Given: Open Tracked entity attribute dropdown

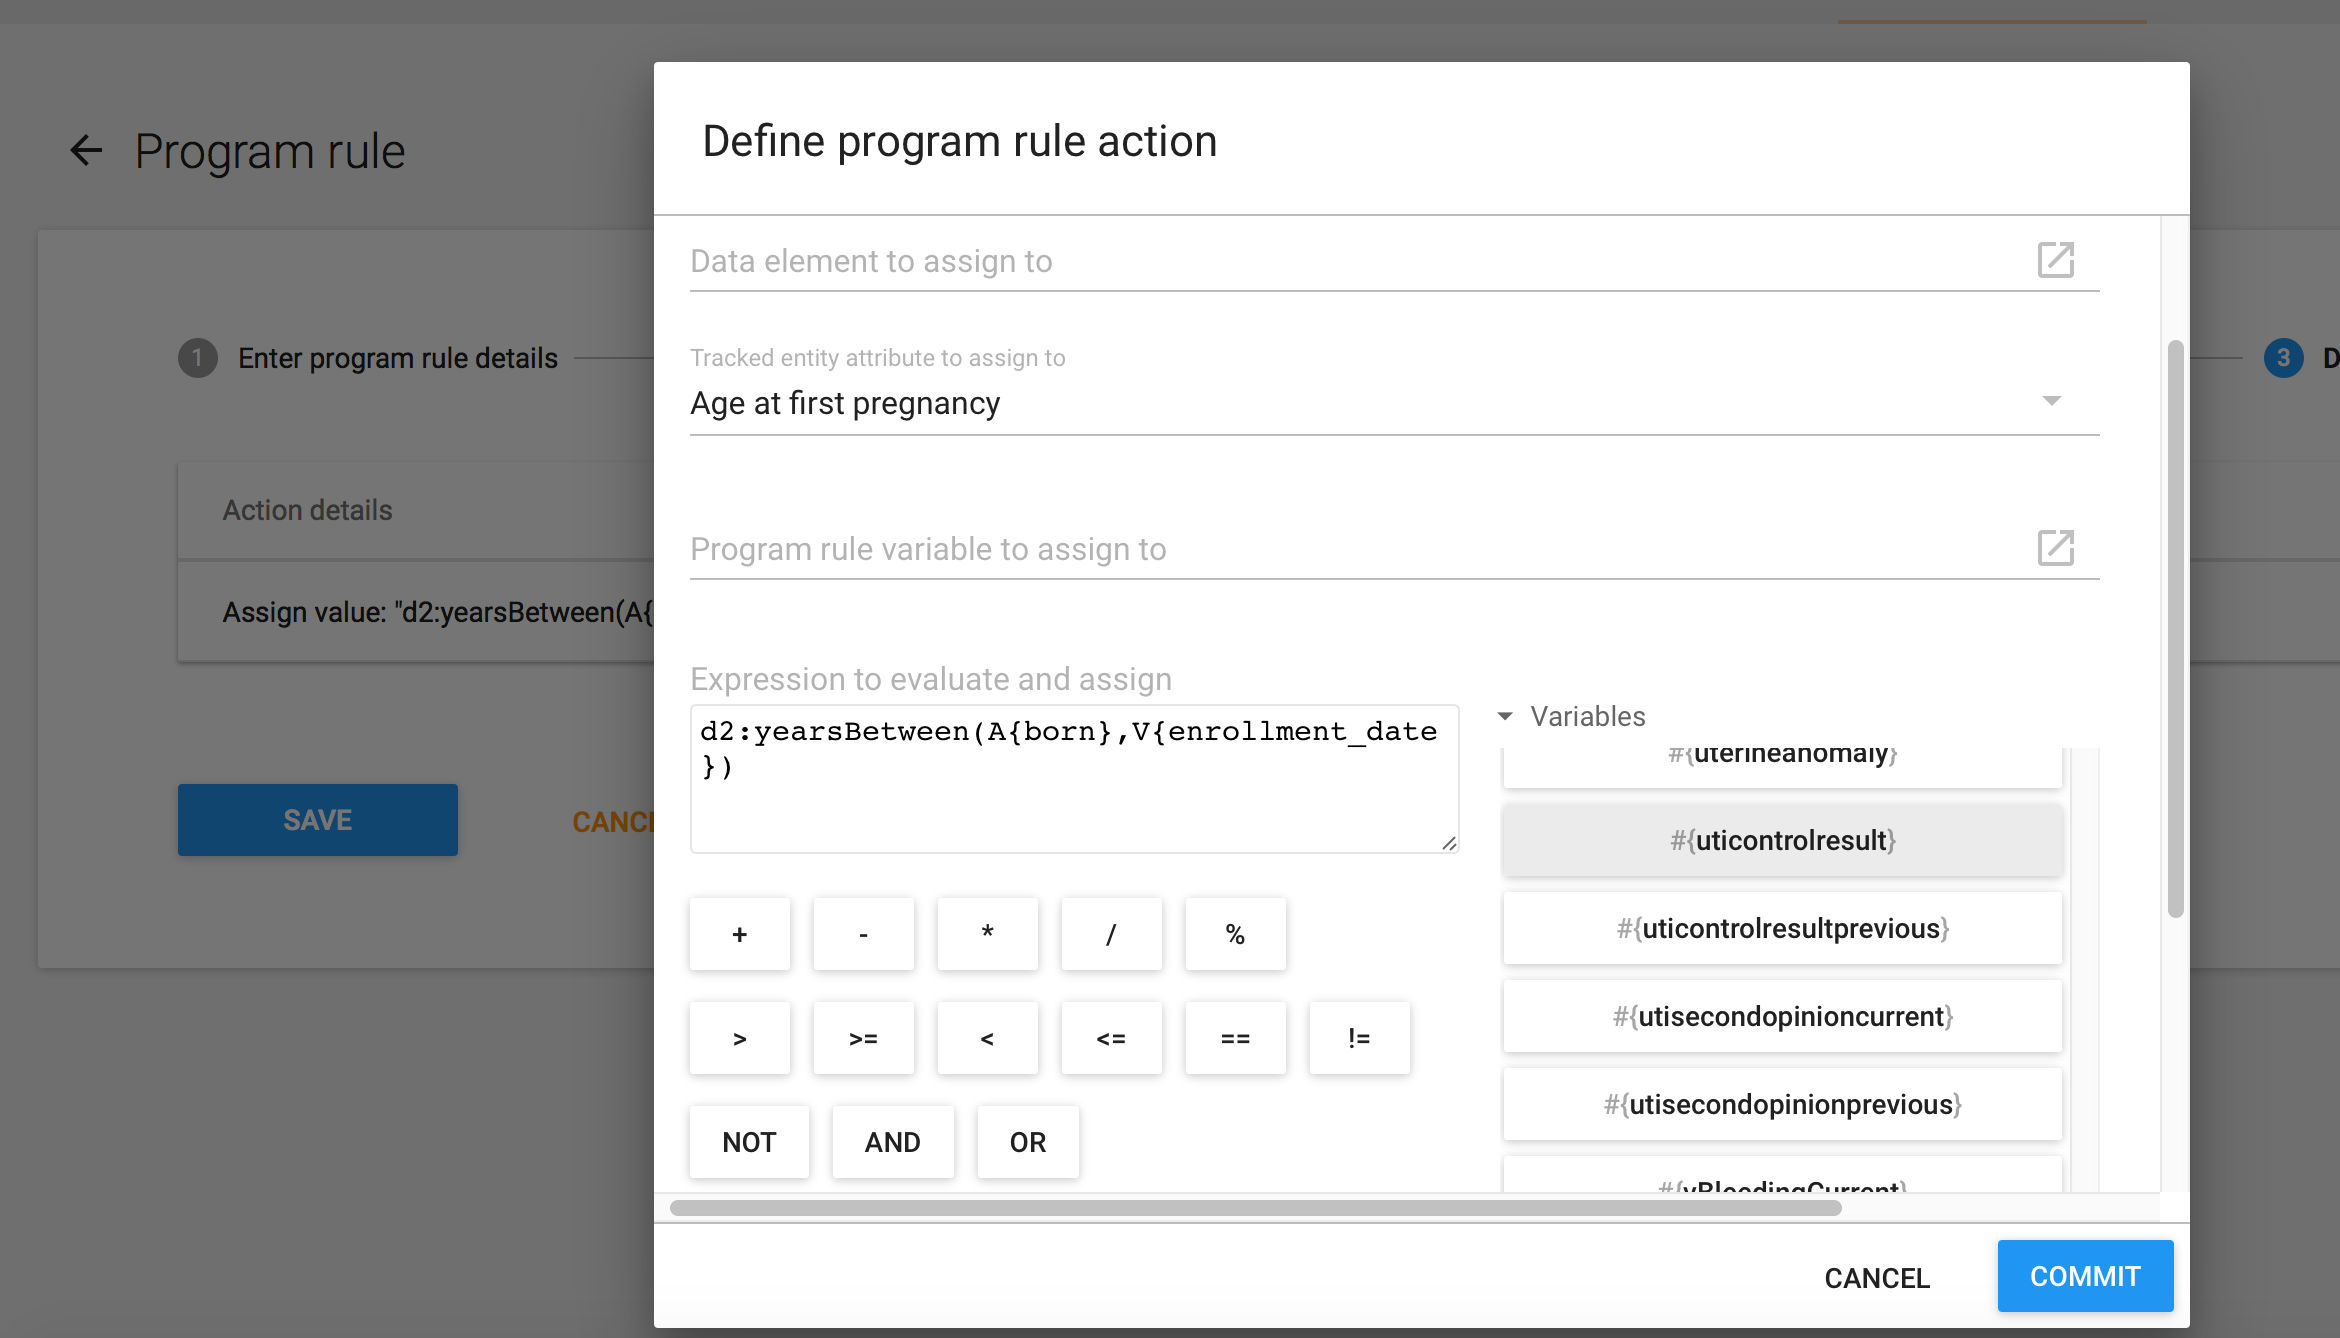Looking at the screenshot, I should click(1393, 403).
